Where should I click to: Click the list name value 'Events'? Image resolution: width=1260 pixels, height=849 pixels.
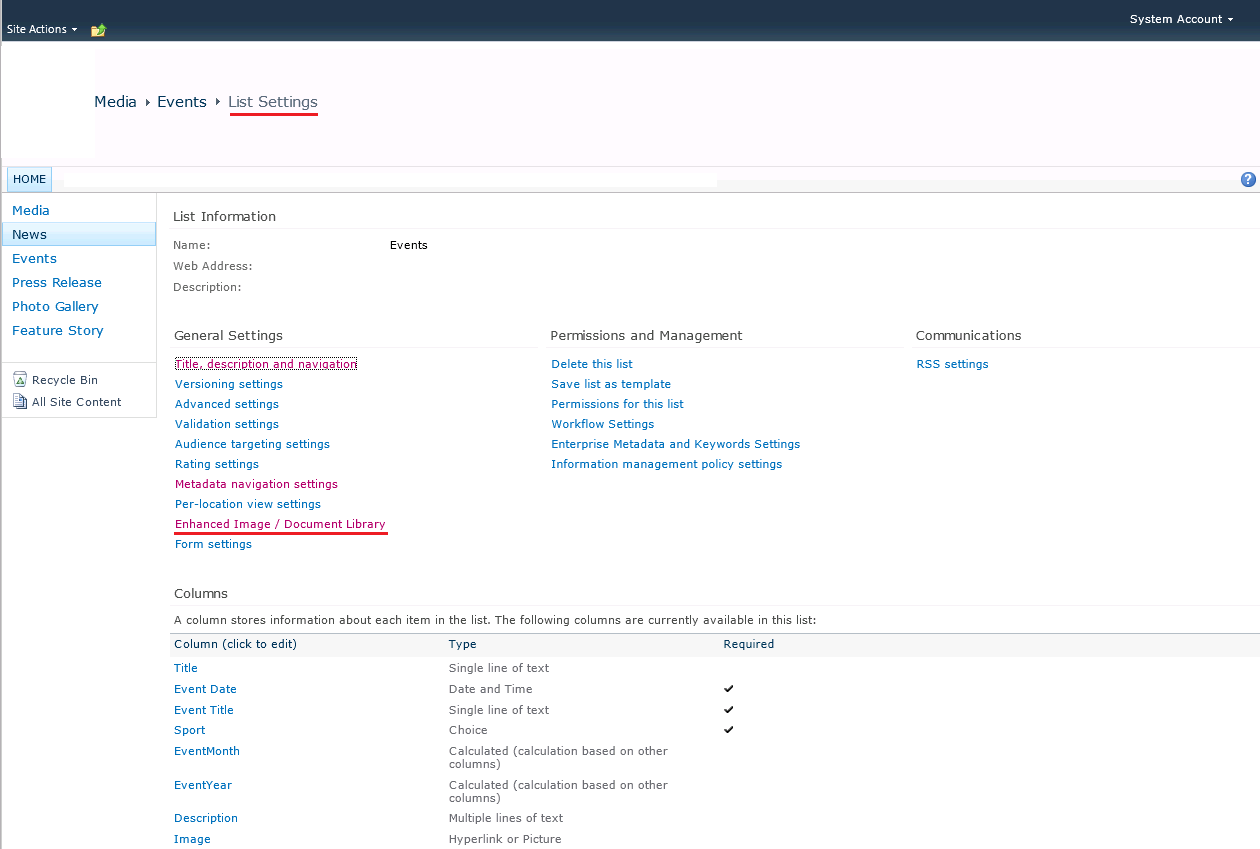click(409, 245)
